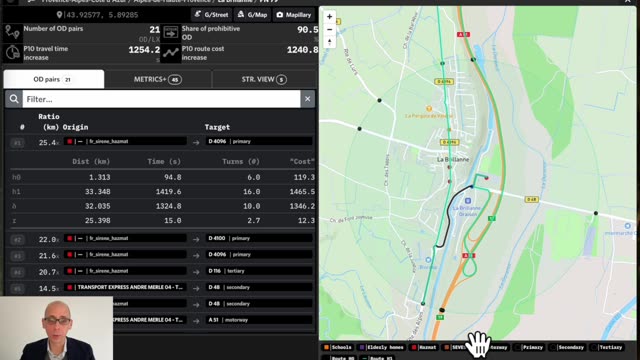Switch to the METRICS+ tab

(158, 79)
